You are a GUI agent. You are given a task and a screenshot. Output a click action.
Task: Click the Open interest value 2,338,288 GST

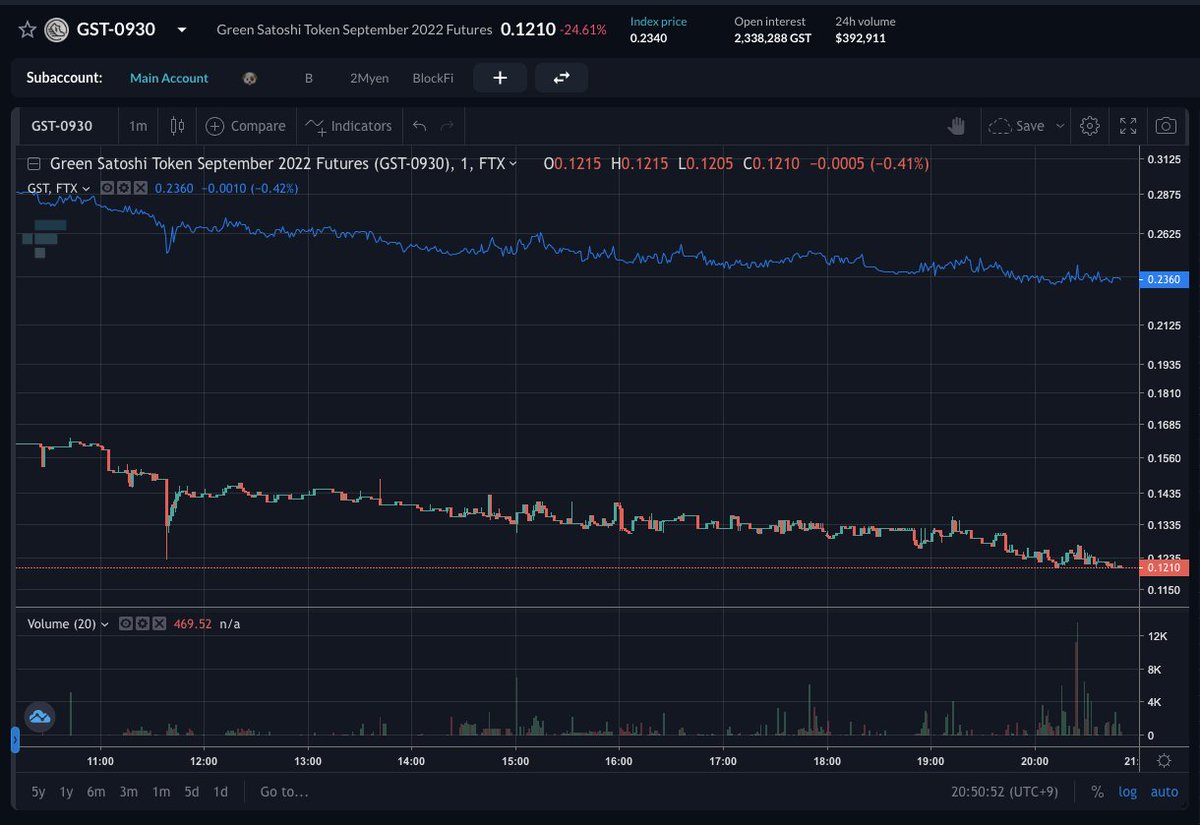click(x=773, y=39)
